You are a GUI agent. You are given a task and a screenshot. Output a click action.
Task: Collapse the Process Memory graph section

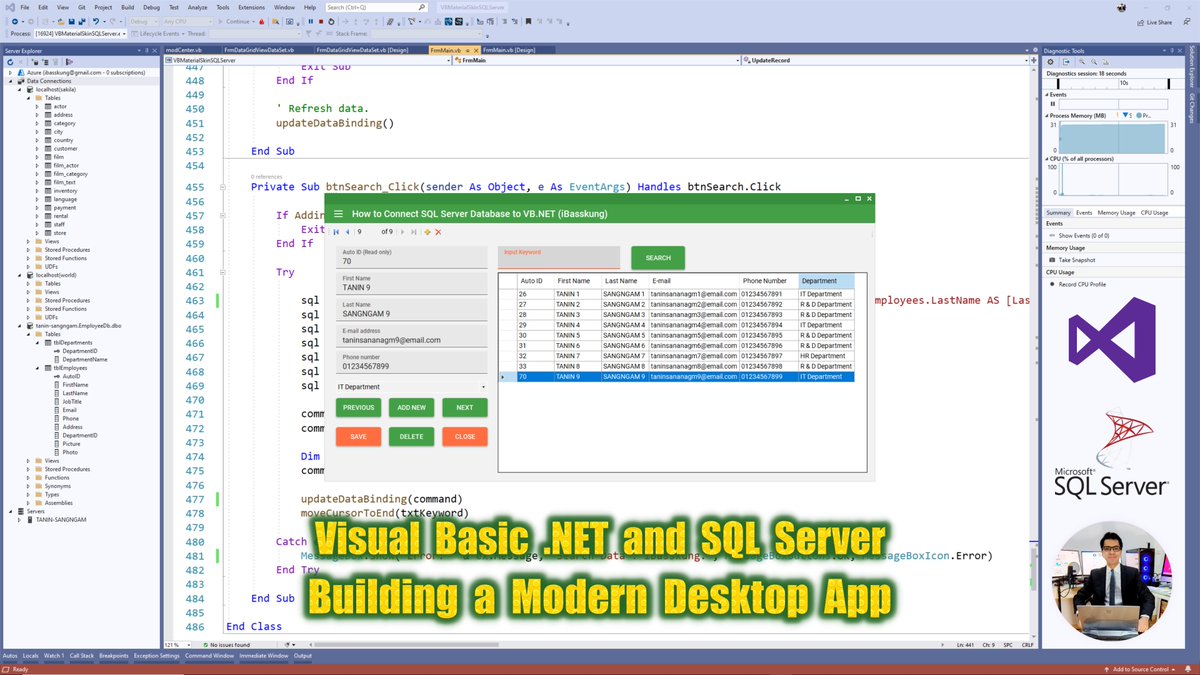[1047, 116]
